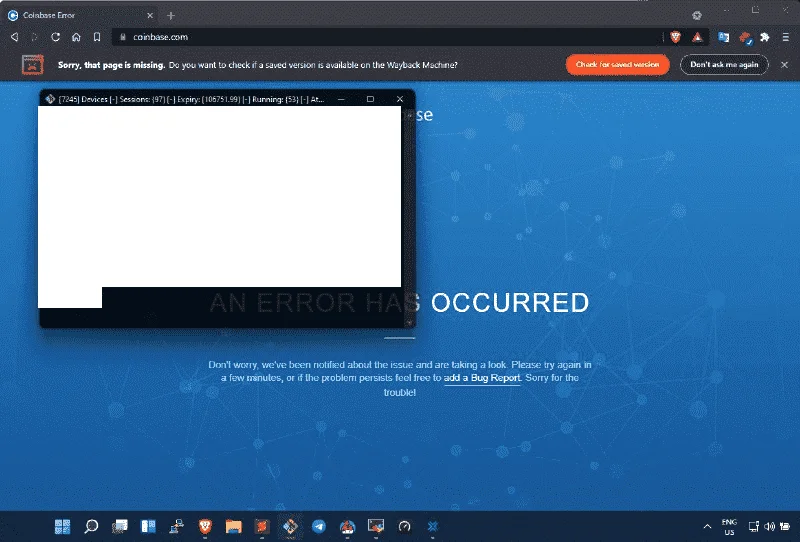Select the diamond-icon console app in taskbar

pos(290,526)
